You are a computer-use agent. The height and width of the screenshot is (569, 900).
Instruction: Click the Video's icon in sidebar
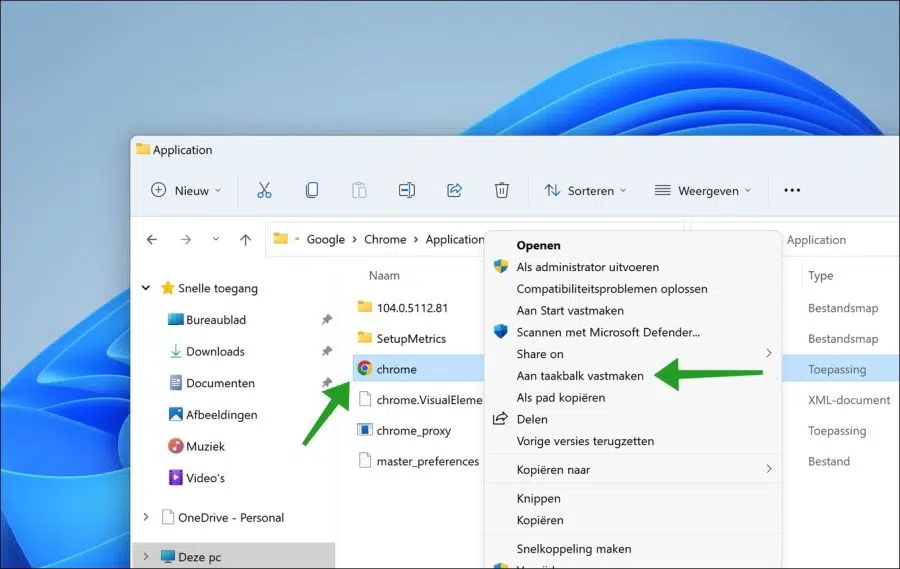coord(176,477)
